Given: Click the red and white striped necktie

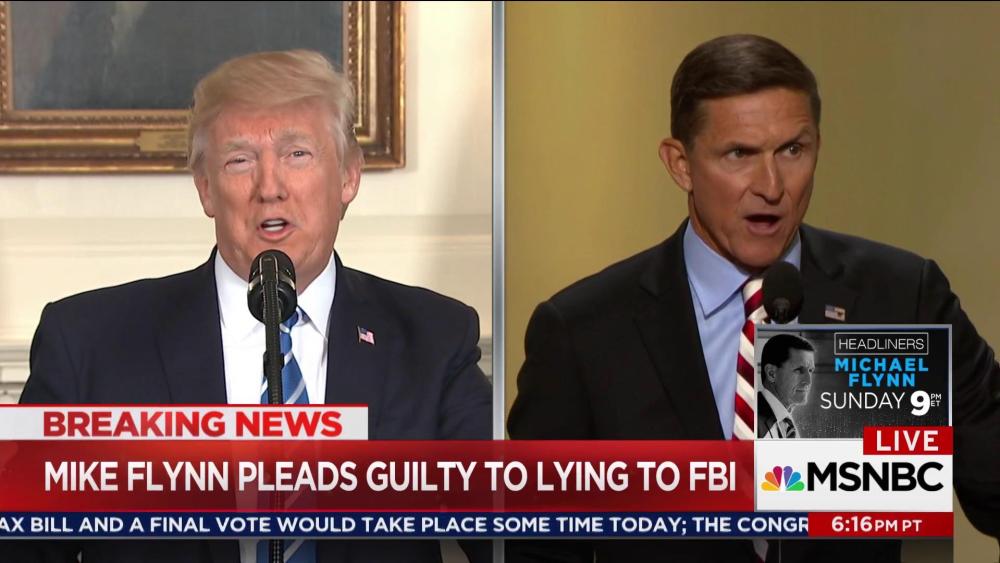Looking at the screenshot, I should [x=748, y=361].
